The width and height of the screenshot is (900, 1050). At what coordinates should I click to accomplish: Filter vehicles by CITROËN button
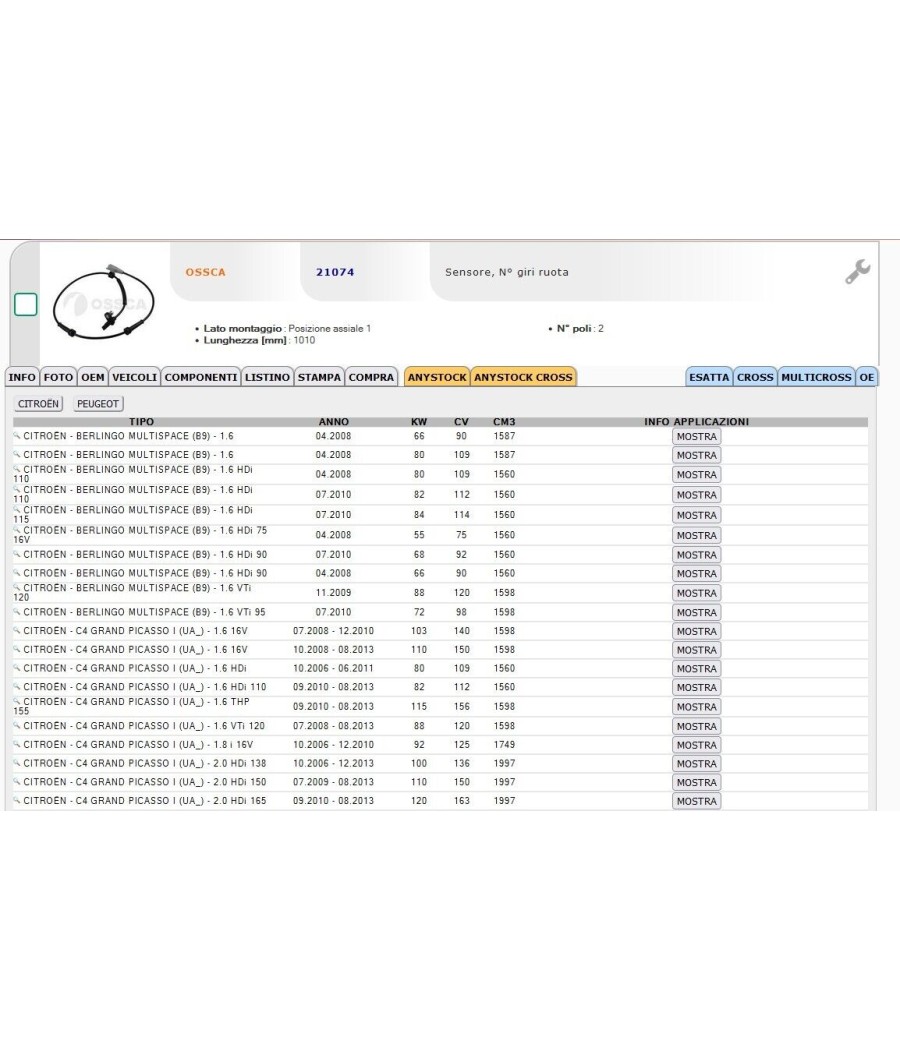(38, 404)
